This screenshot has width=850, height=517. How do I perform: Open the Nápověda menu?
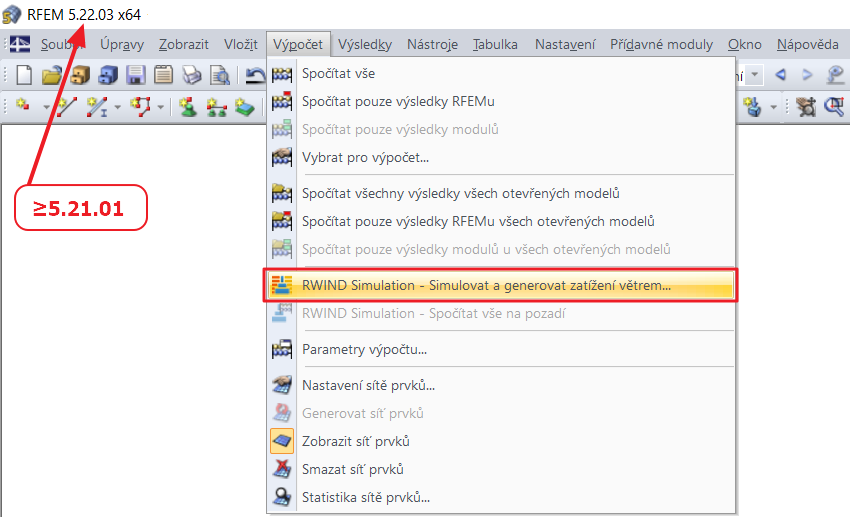[807, 44]
